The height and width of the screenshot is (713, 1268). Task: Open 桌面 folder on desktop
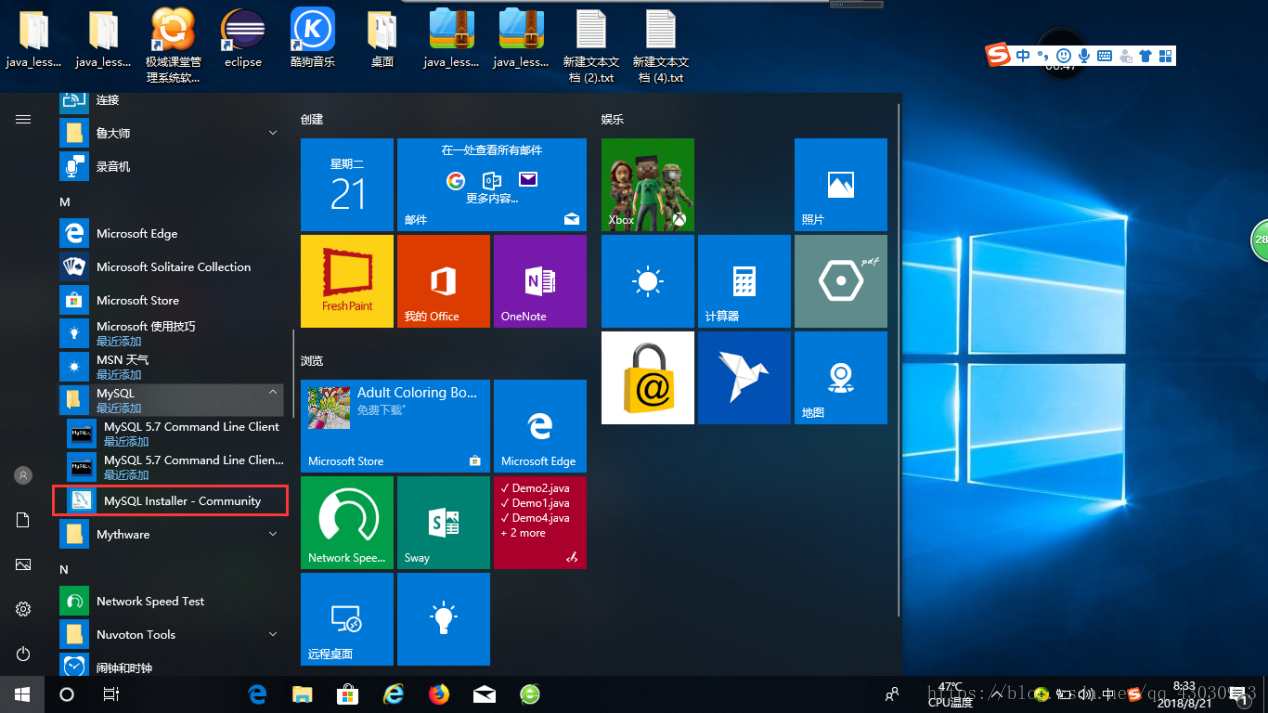tap(382, 39)
